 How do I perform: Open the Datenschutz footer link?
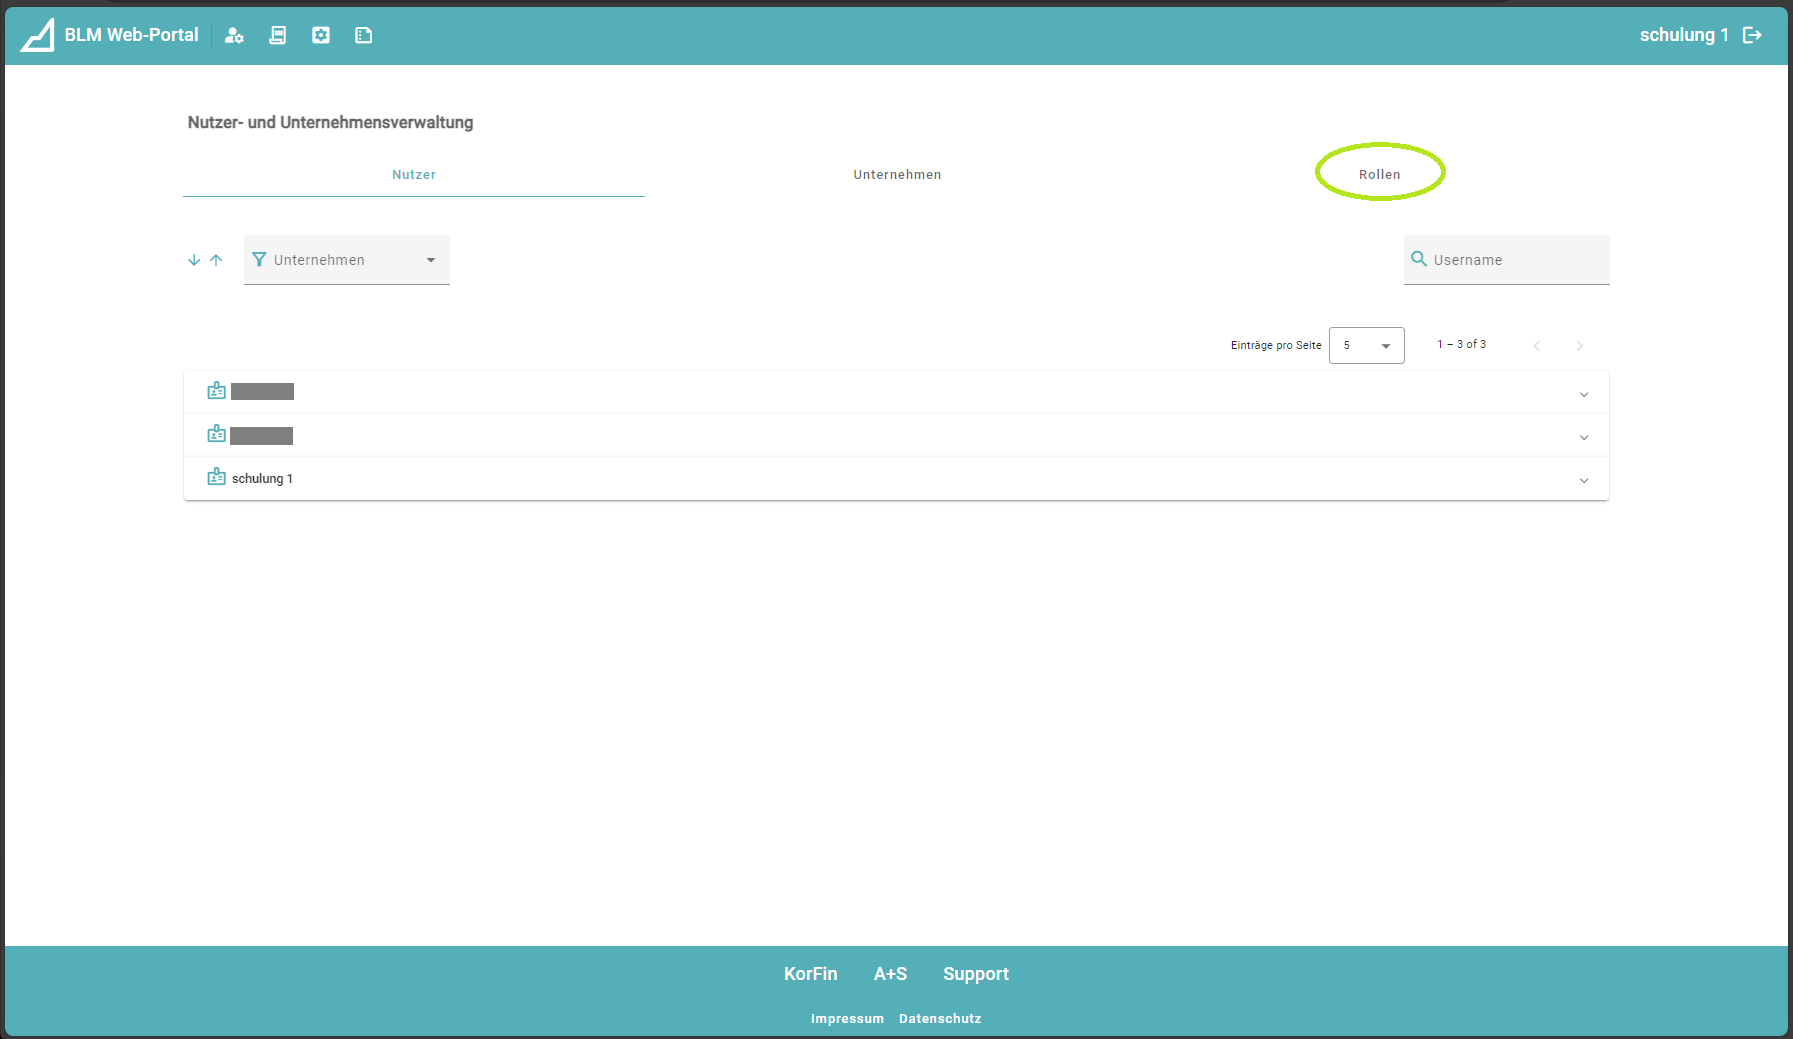tap(939, 1018)
